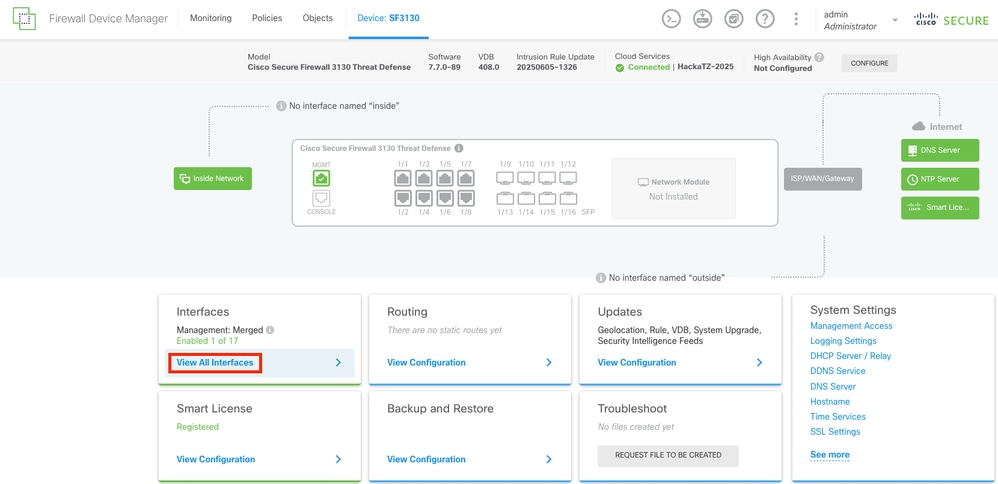Expand Routing card chevron arrow
The height and width of the screenshot is (484, 998).
(549, 362)
